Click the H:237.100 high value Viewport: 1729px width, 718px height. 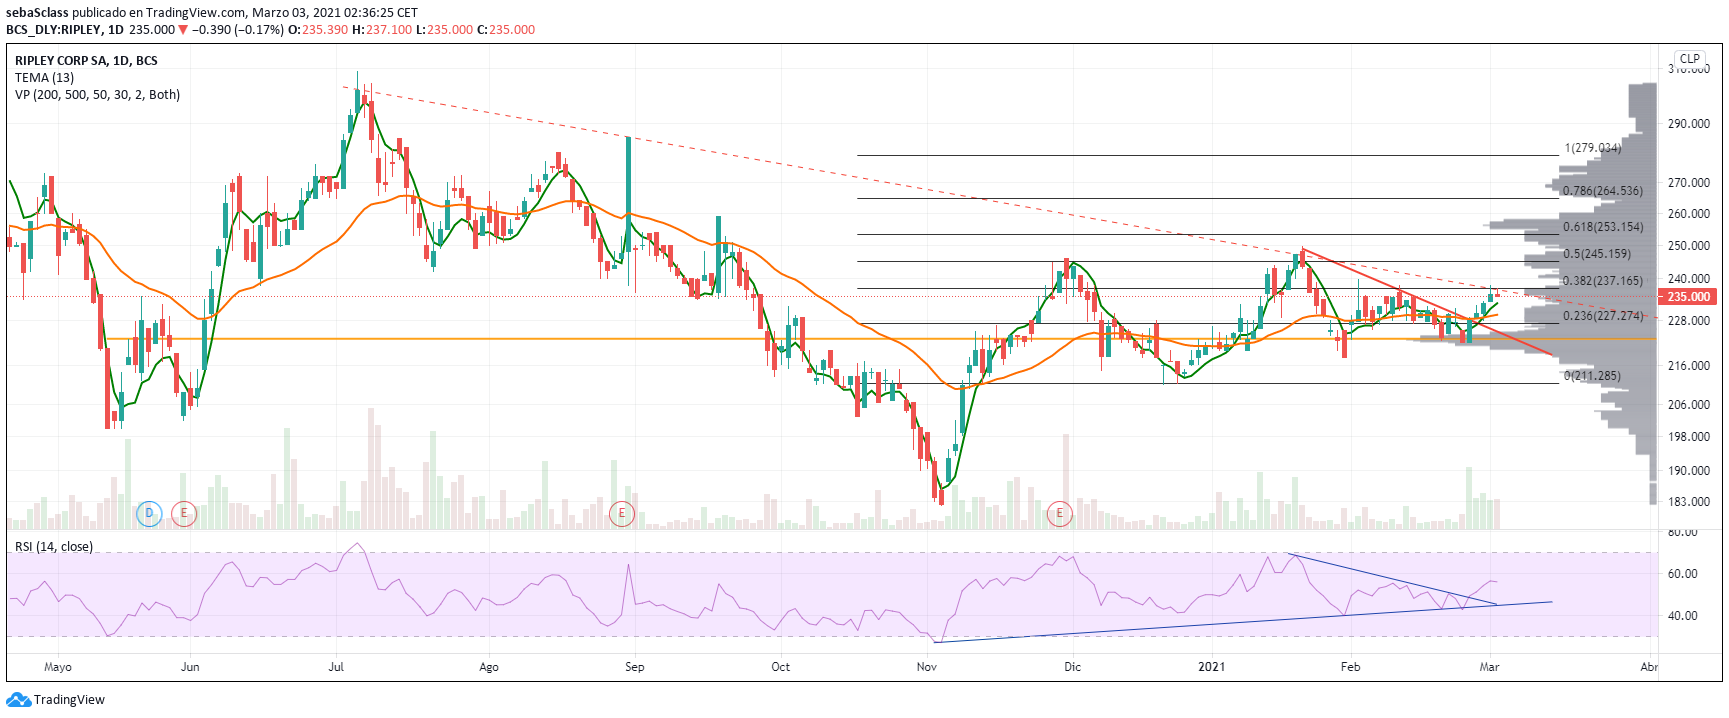click(x=383, y=30)
